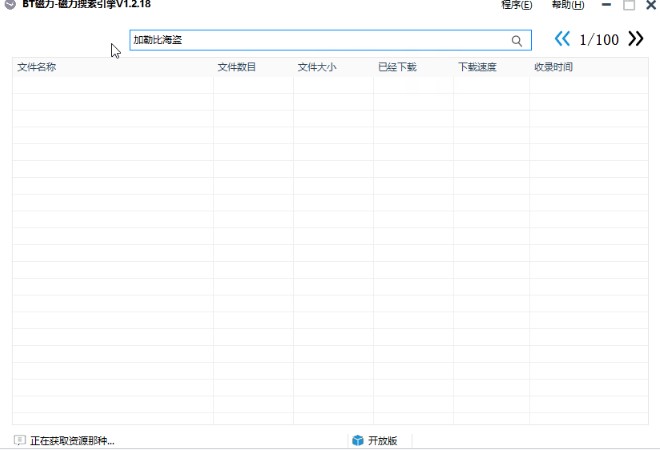The width and height of the screenshot is (660, 450).
Task: Minimize the BT磁力 window
Action: pos(607,5)
